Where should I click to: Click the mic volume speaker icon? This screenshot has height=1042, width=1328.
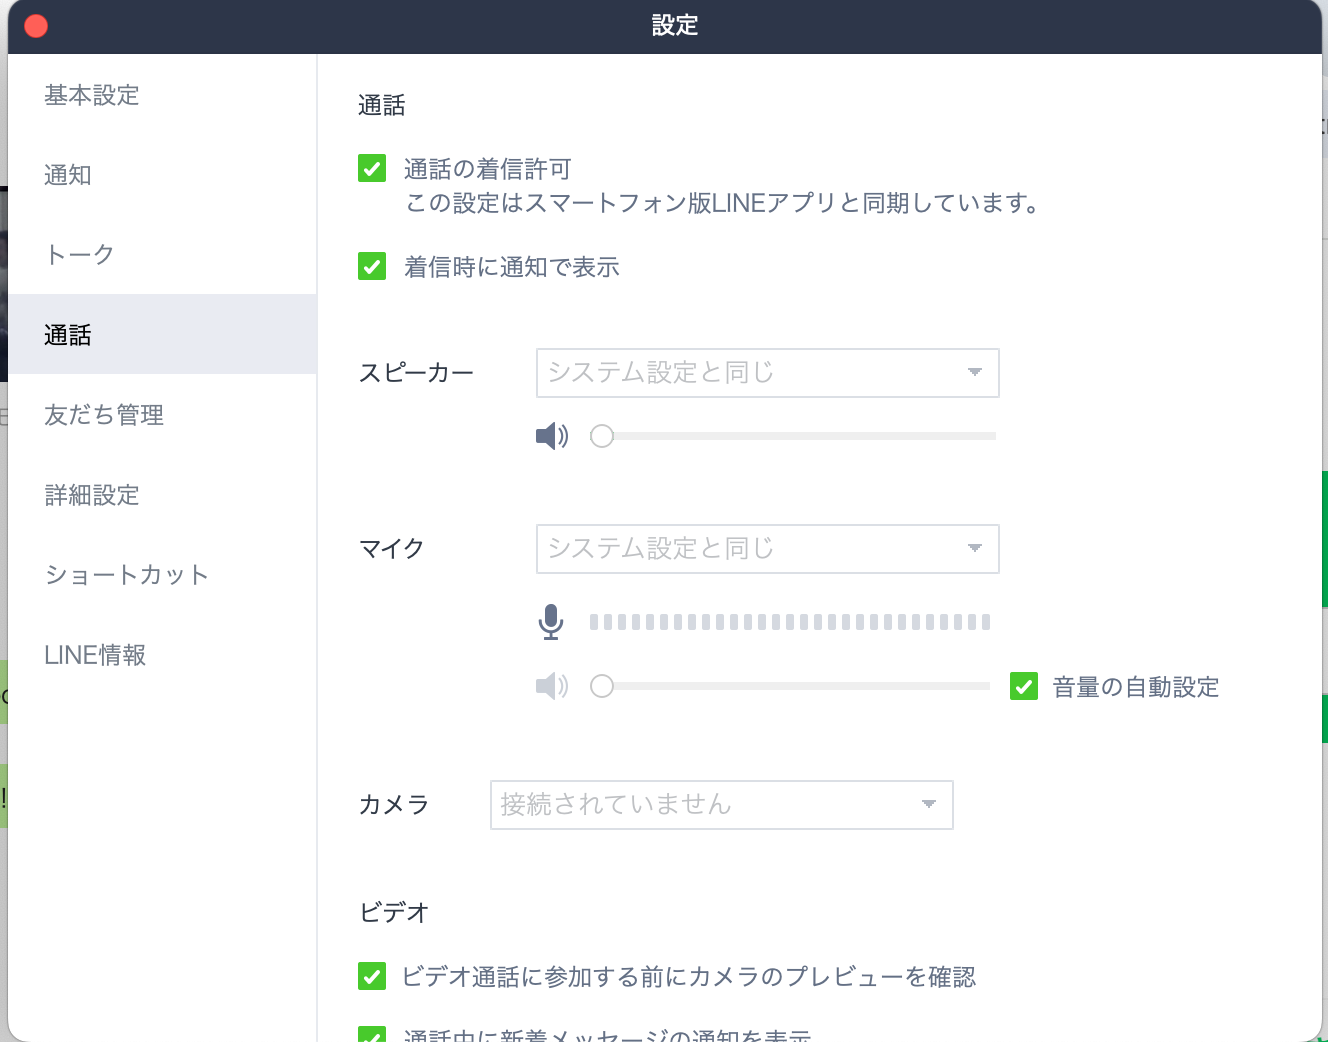click(x=551, y=686)
